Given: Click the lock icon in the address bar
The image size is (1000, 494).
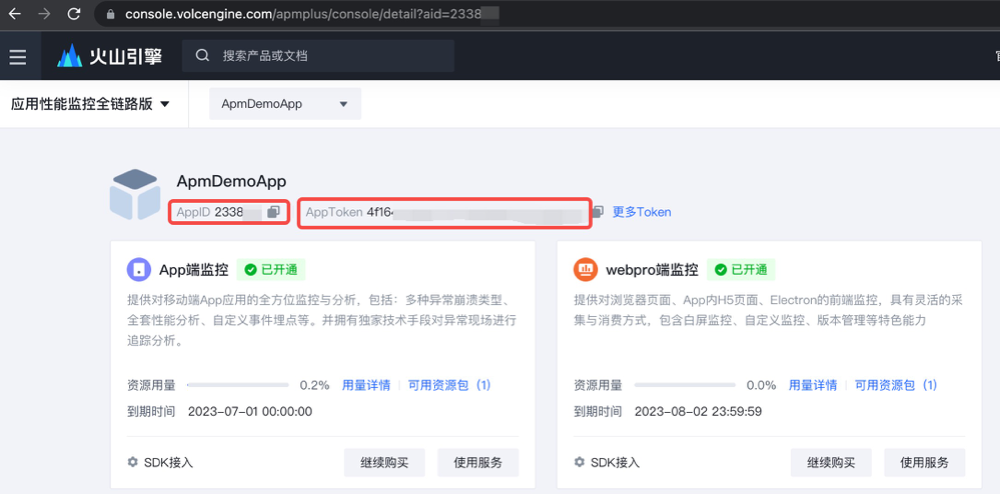Looking at the screenshot, I should point(111,14).
